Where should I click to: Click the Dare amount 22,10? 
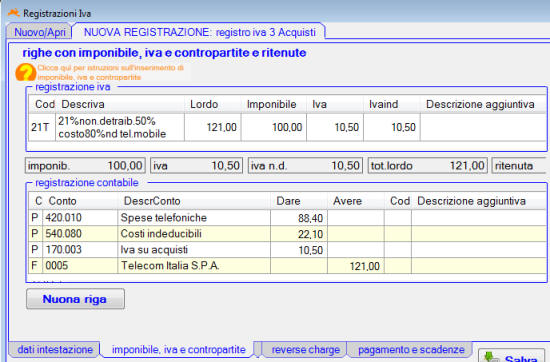[x=299, y=234]
